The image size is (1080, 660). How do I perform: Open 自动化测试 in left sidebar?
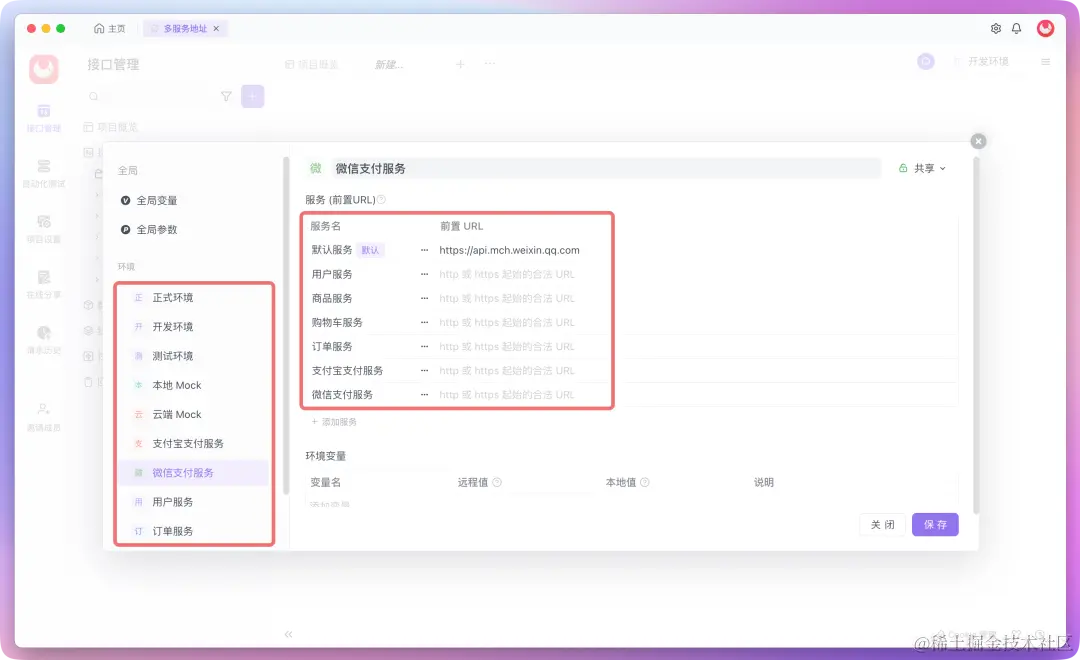coord(43,173)
